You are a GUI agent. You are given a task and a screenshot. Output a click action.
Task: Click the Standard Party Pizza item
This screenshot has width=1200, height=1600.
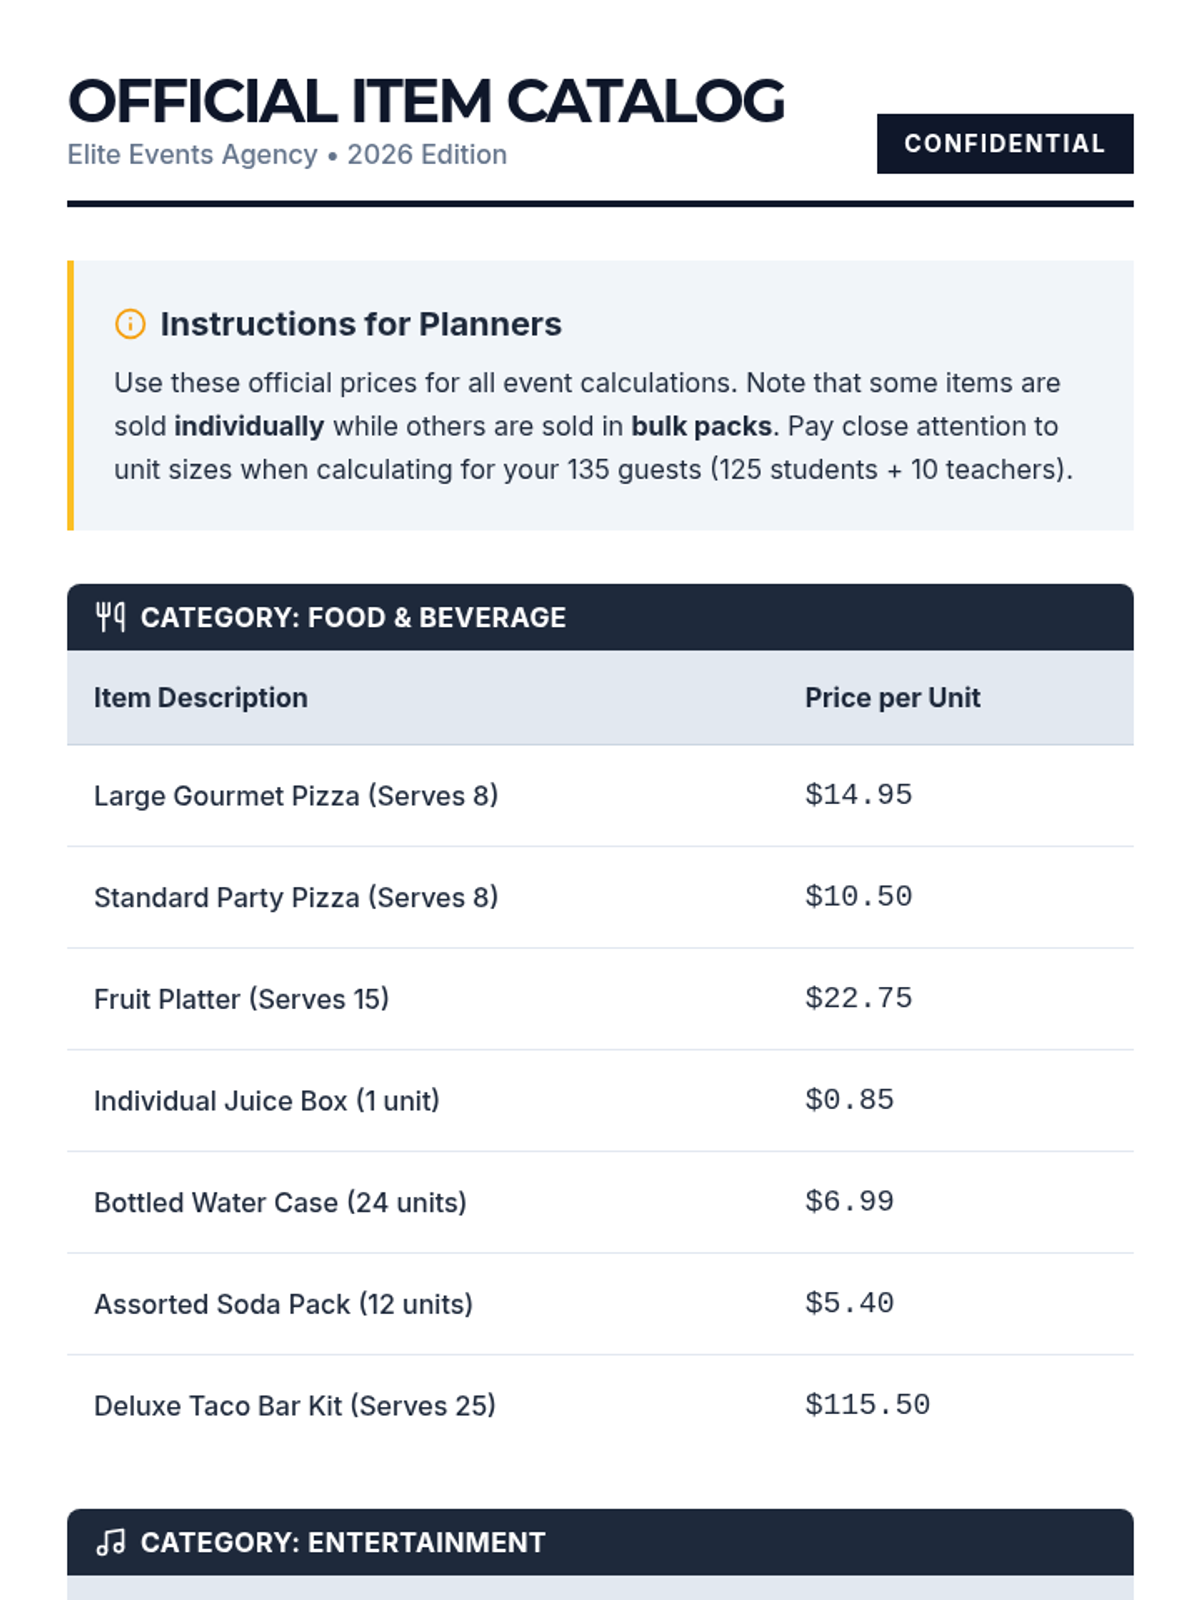pos(296,898)
